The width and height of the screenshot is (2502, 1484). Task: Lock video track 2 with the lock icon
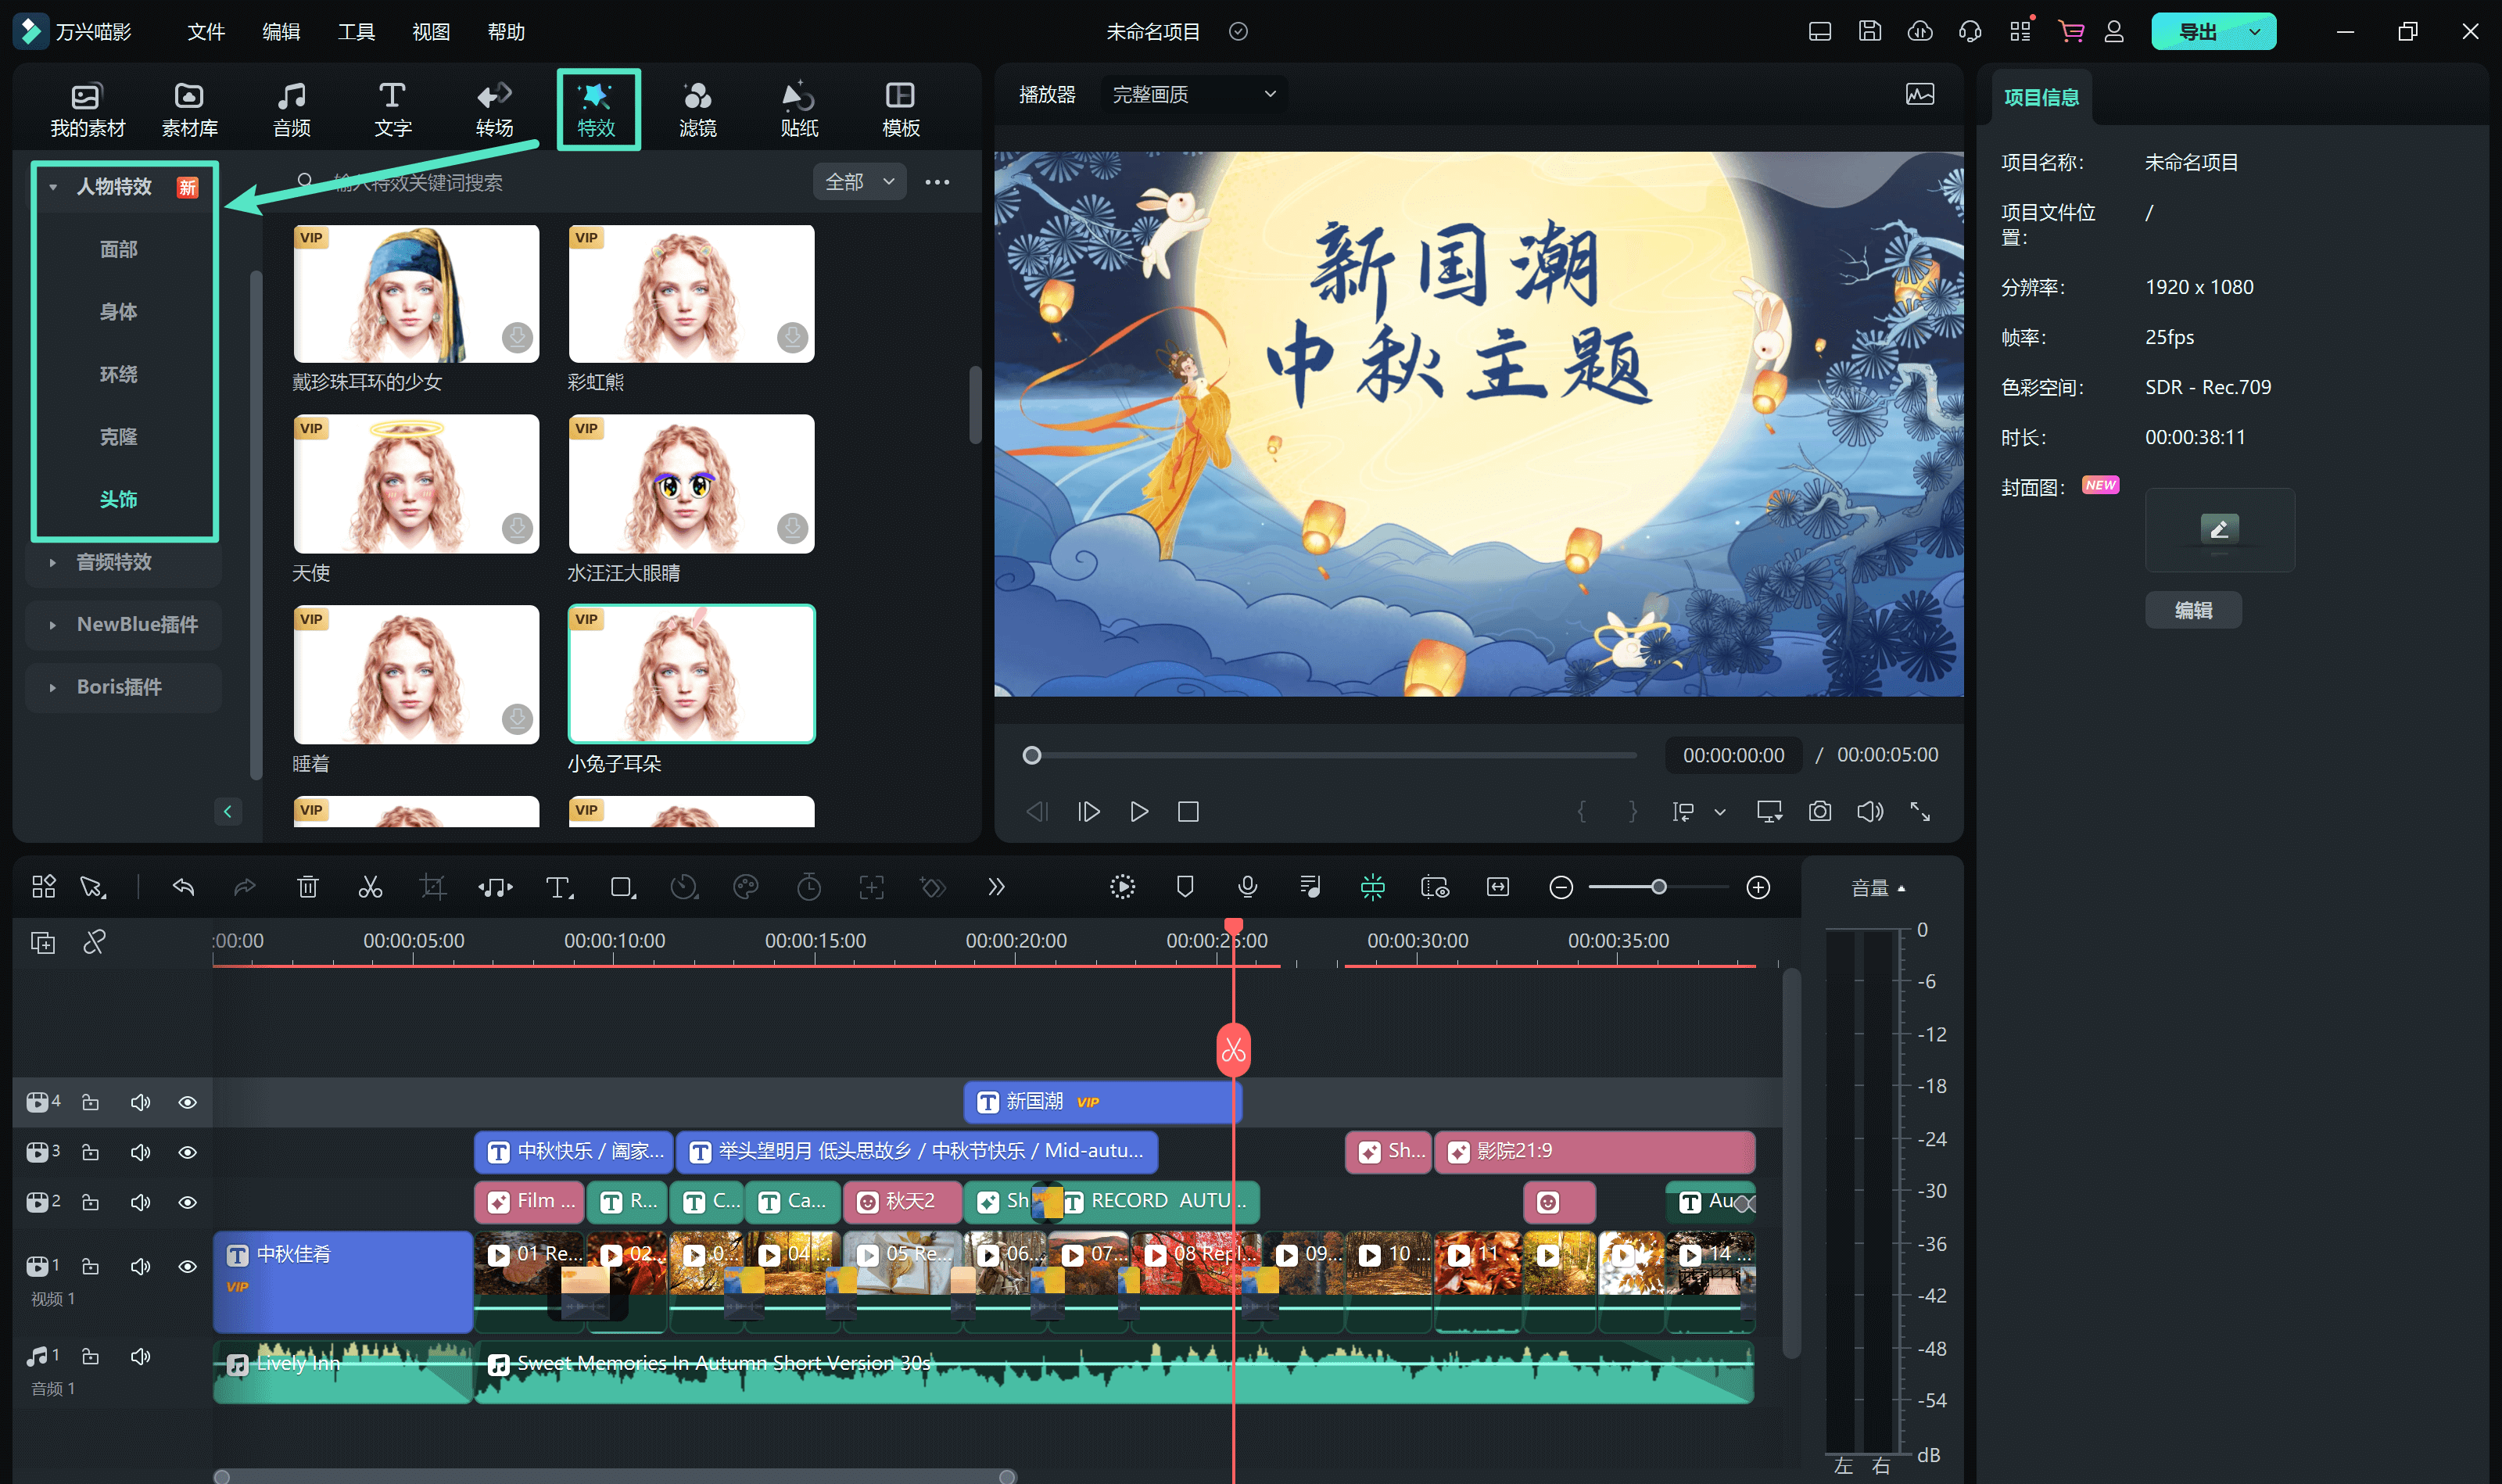90,1203
